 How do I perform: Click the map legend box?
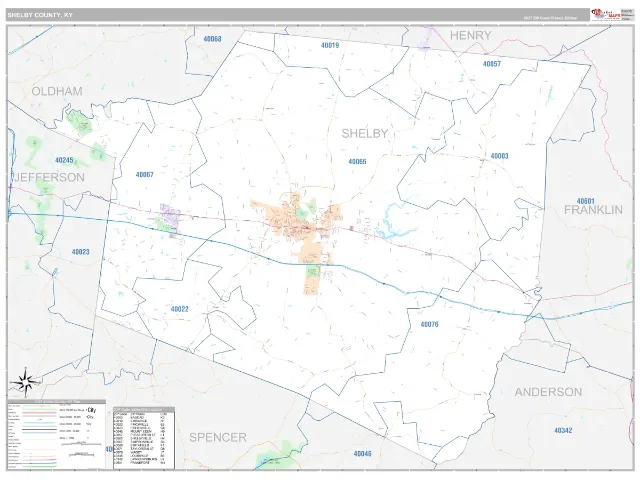pos(57,434)
